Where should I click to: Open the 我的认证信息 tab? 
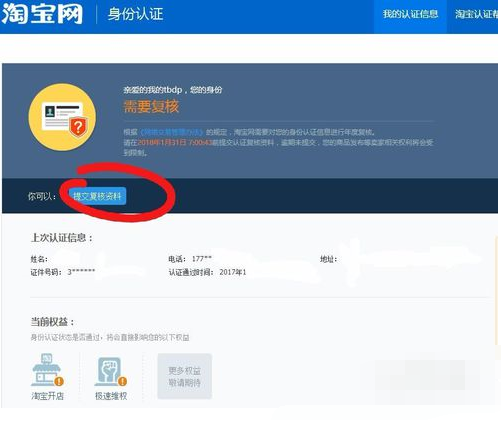tap(410, 14)
